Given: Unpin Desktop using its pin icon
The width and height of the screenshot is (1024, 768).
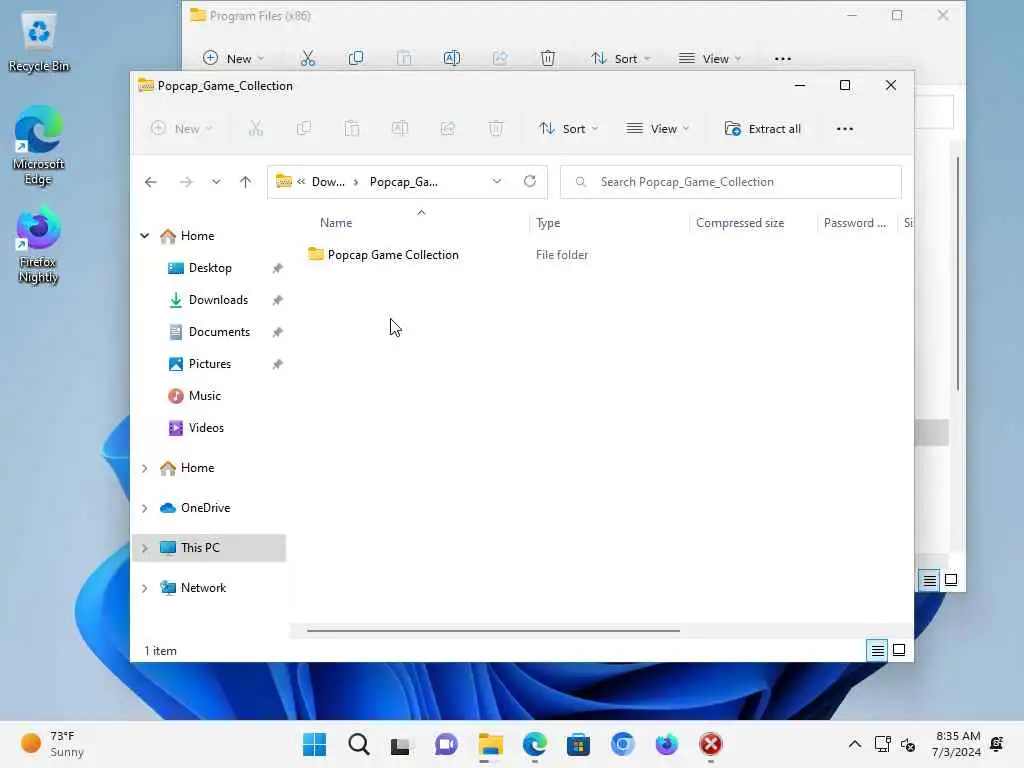Looking at the screenshot, I should (x=278, y=268).
